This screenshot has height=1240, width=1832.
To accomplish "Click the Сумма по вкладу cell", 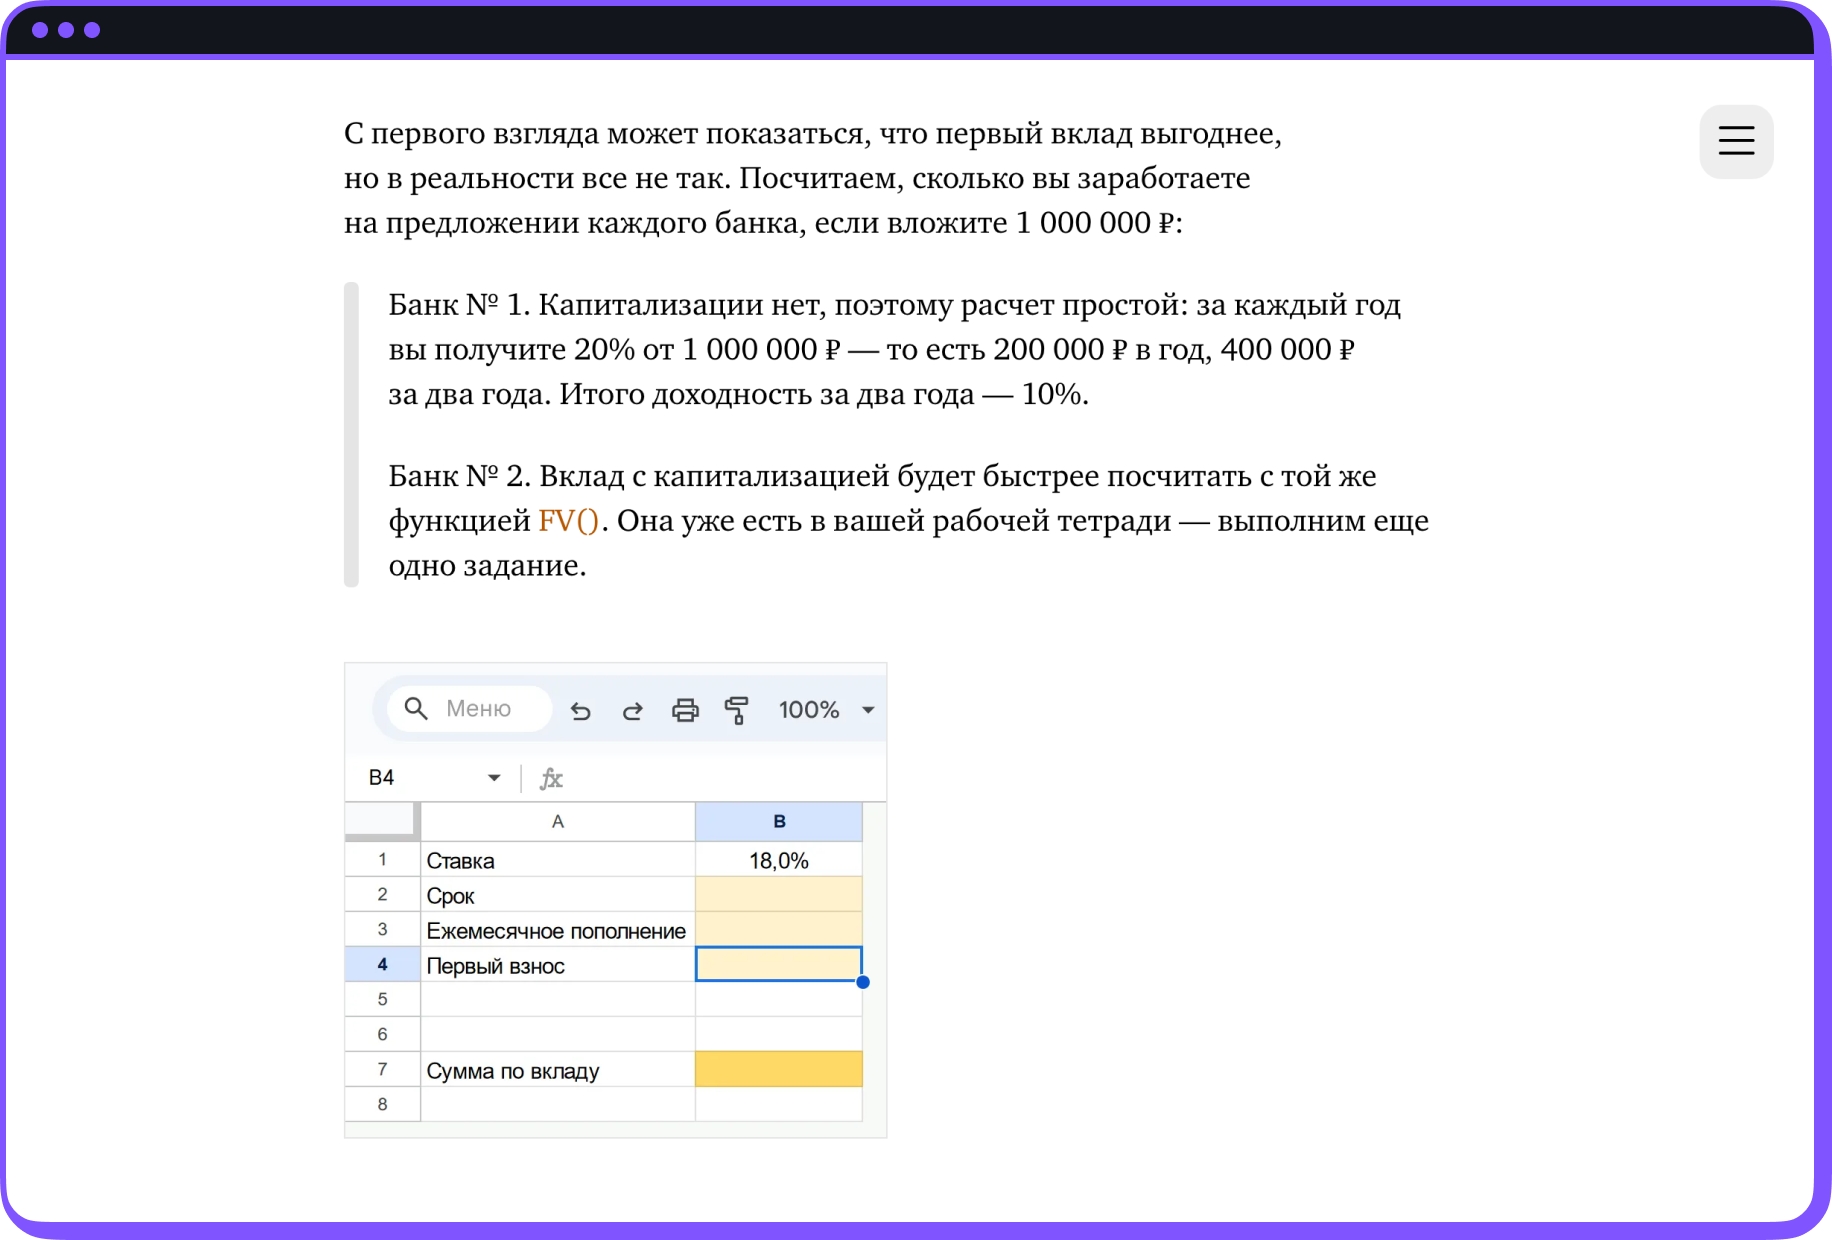I will [558, 1070].
